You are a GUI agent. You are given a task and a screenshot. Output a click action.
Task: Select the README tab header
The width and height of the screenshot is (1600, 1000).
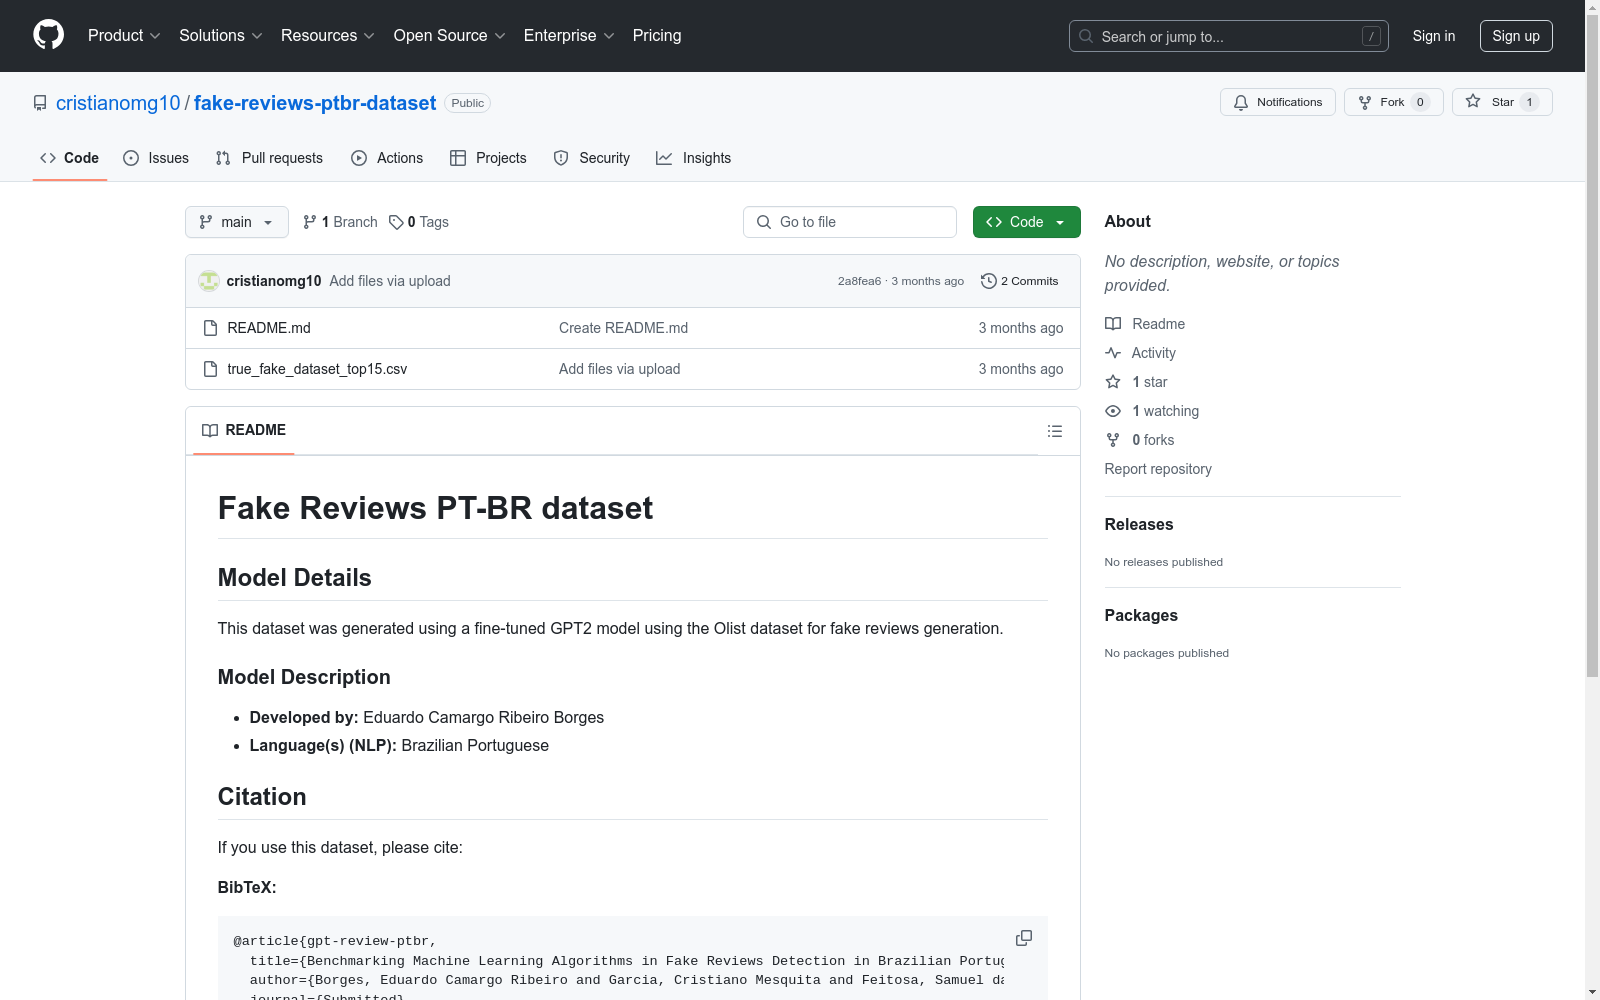[x=244, y=430]
